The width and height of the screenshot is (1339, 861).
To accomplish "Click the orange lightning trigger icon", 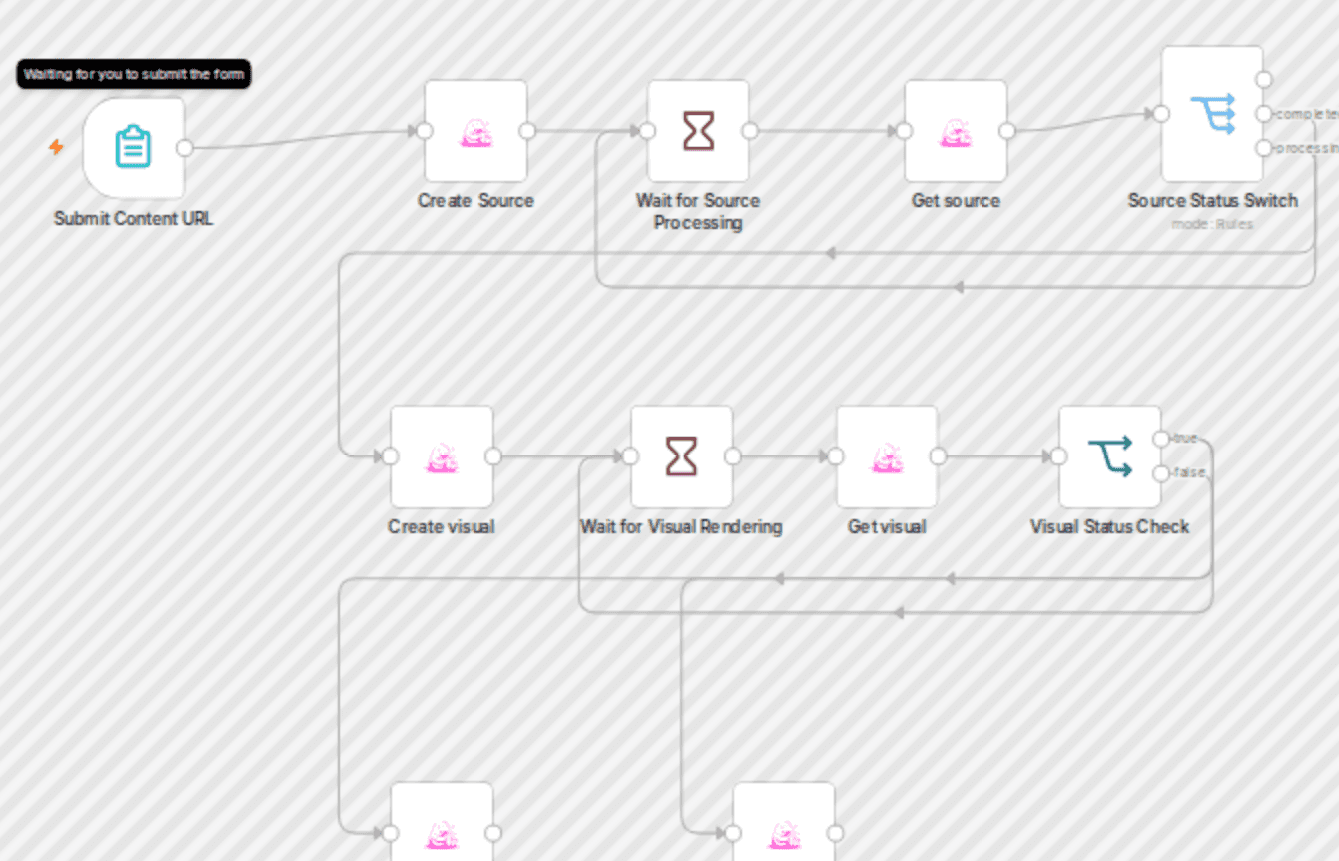I will point(57,148).
